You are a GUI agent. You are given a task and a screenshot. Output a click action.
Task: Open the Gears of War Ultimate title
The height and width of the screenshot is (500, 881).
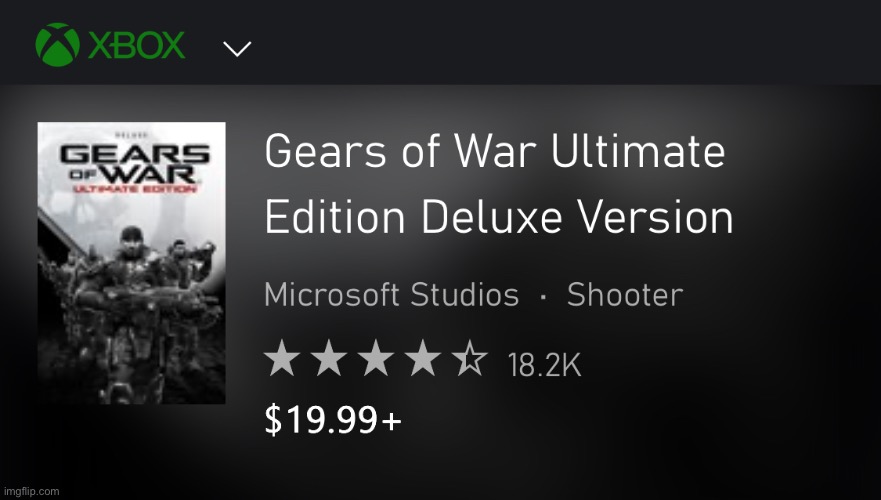[x=494, y=153]
